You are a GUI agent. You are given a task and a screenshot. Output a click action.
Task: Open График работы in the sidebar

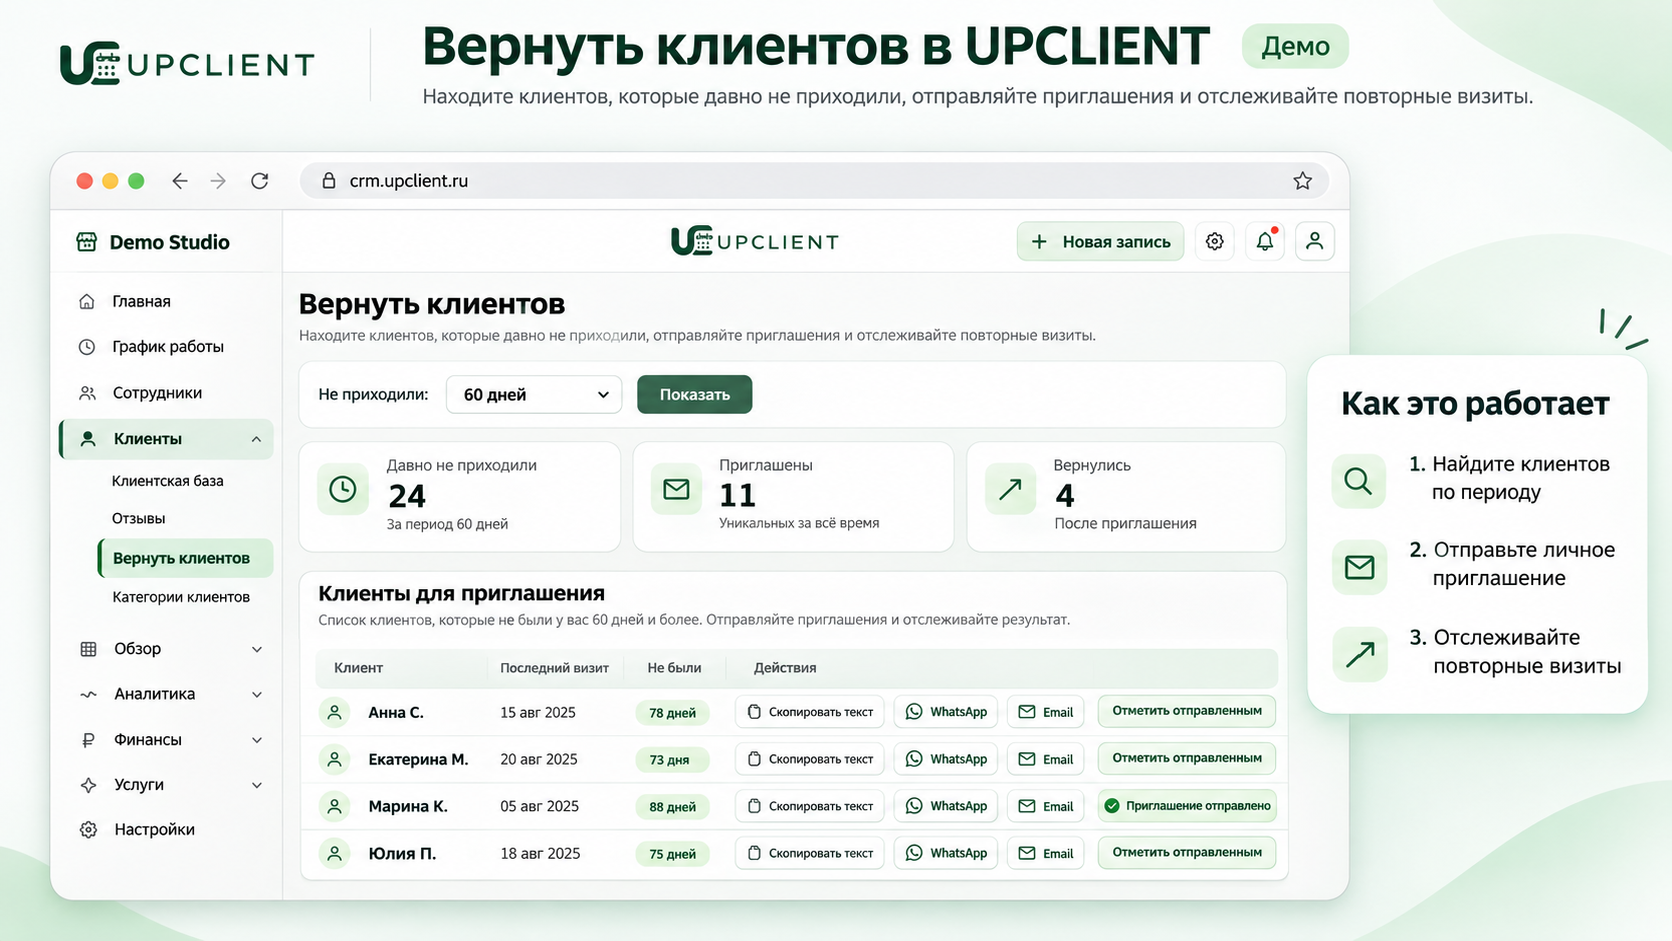[x=166, y=347]
